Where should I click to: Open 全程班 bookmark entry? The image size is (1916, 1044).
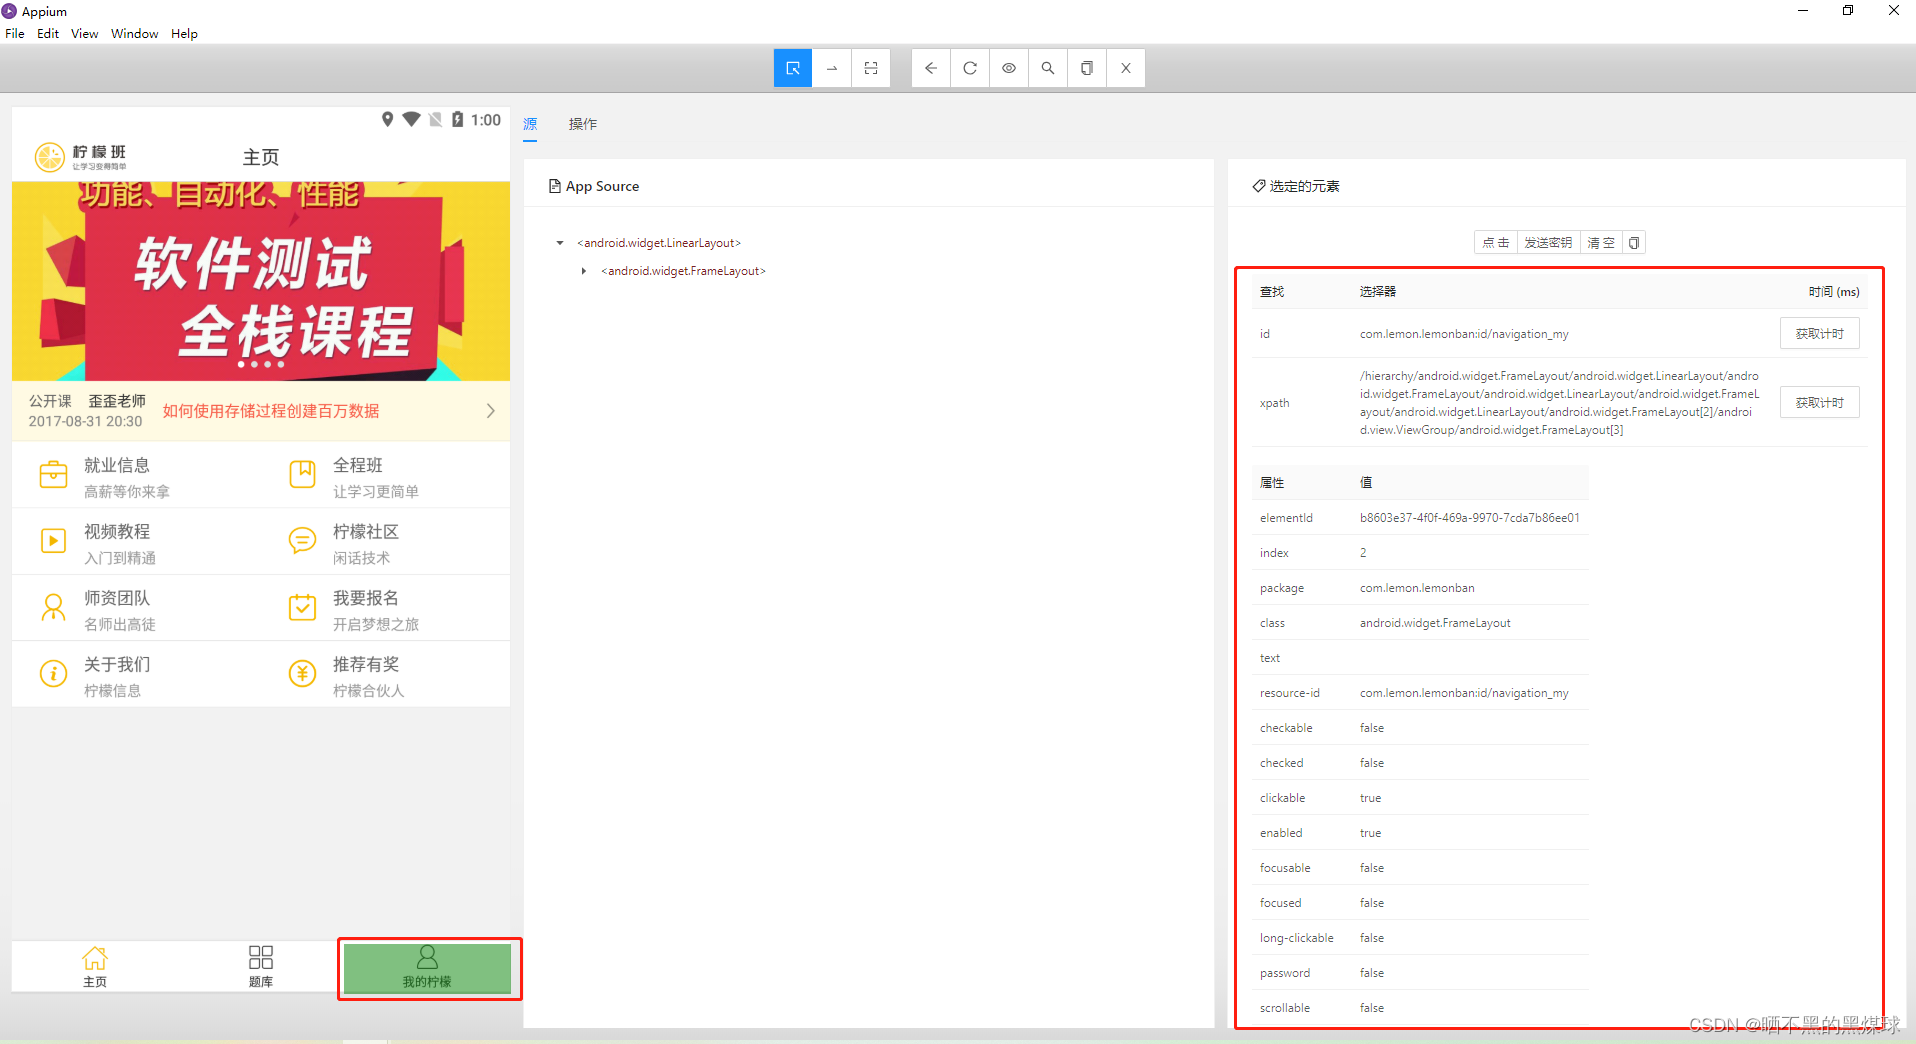coord(385,476)
